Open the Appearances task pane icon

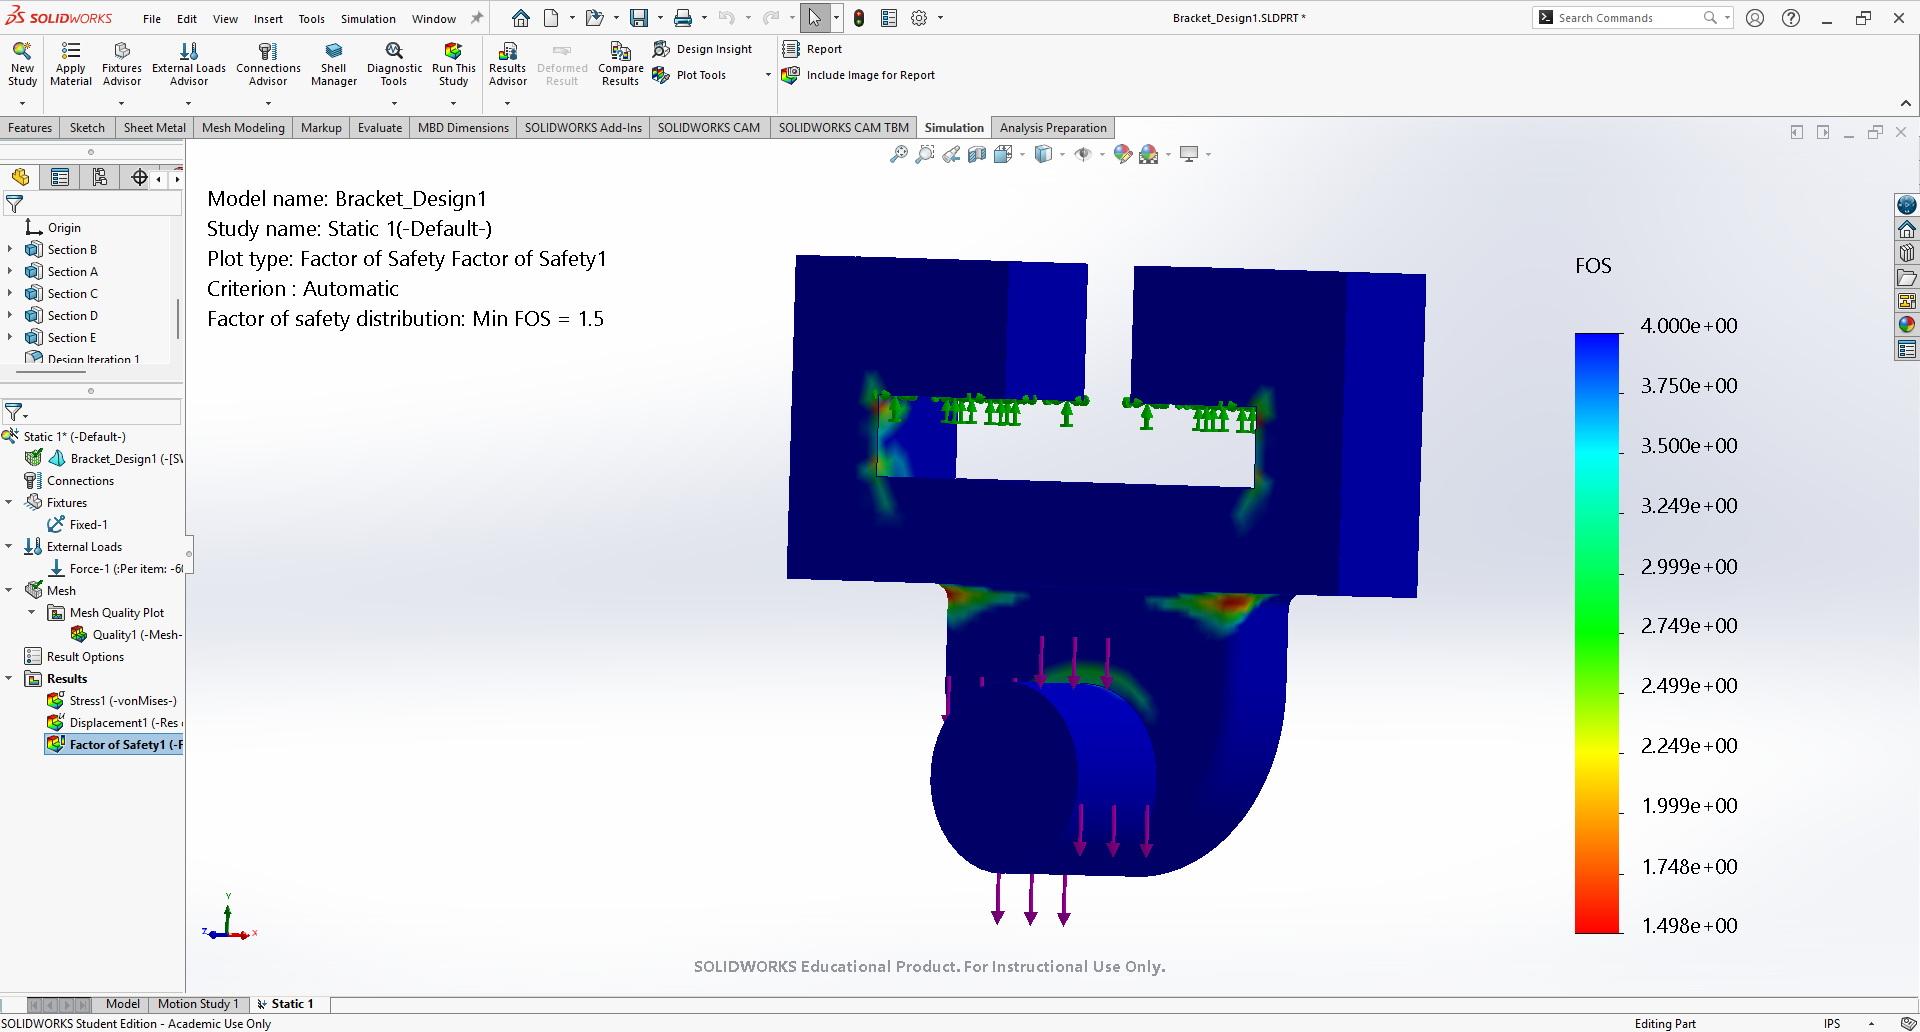tap(1907, 324)
